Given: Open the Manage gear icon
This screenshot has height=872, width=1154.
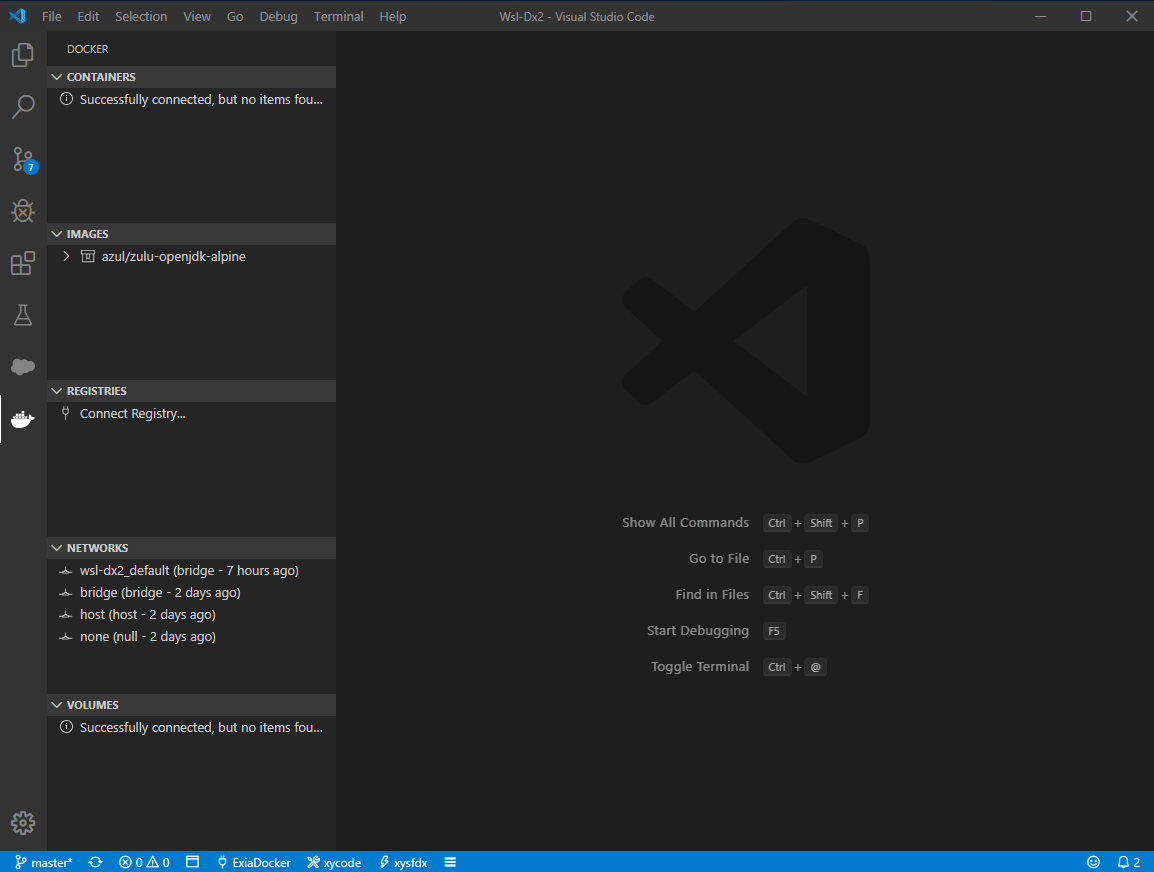Looking at the screenshot, I should [x=23, y=823].
